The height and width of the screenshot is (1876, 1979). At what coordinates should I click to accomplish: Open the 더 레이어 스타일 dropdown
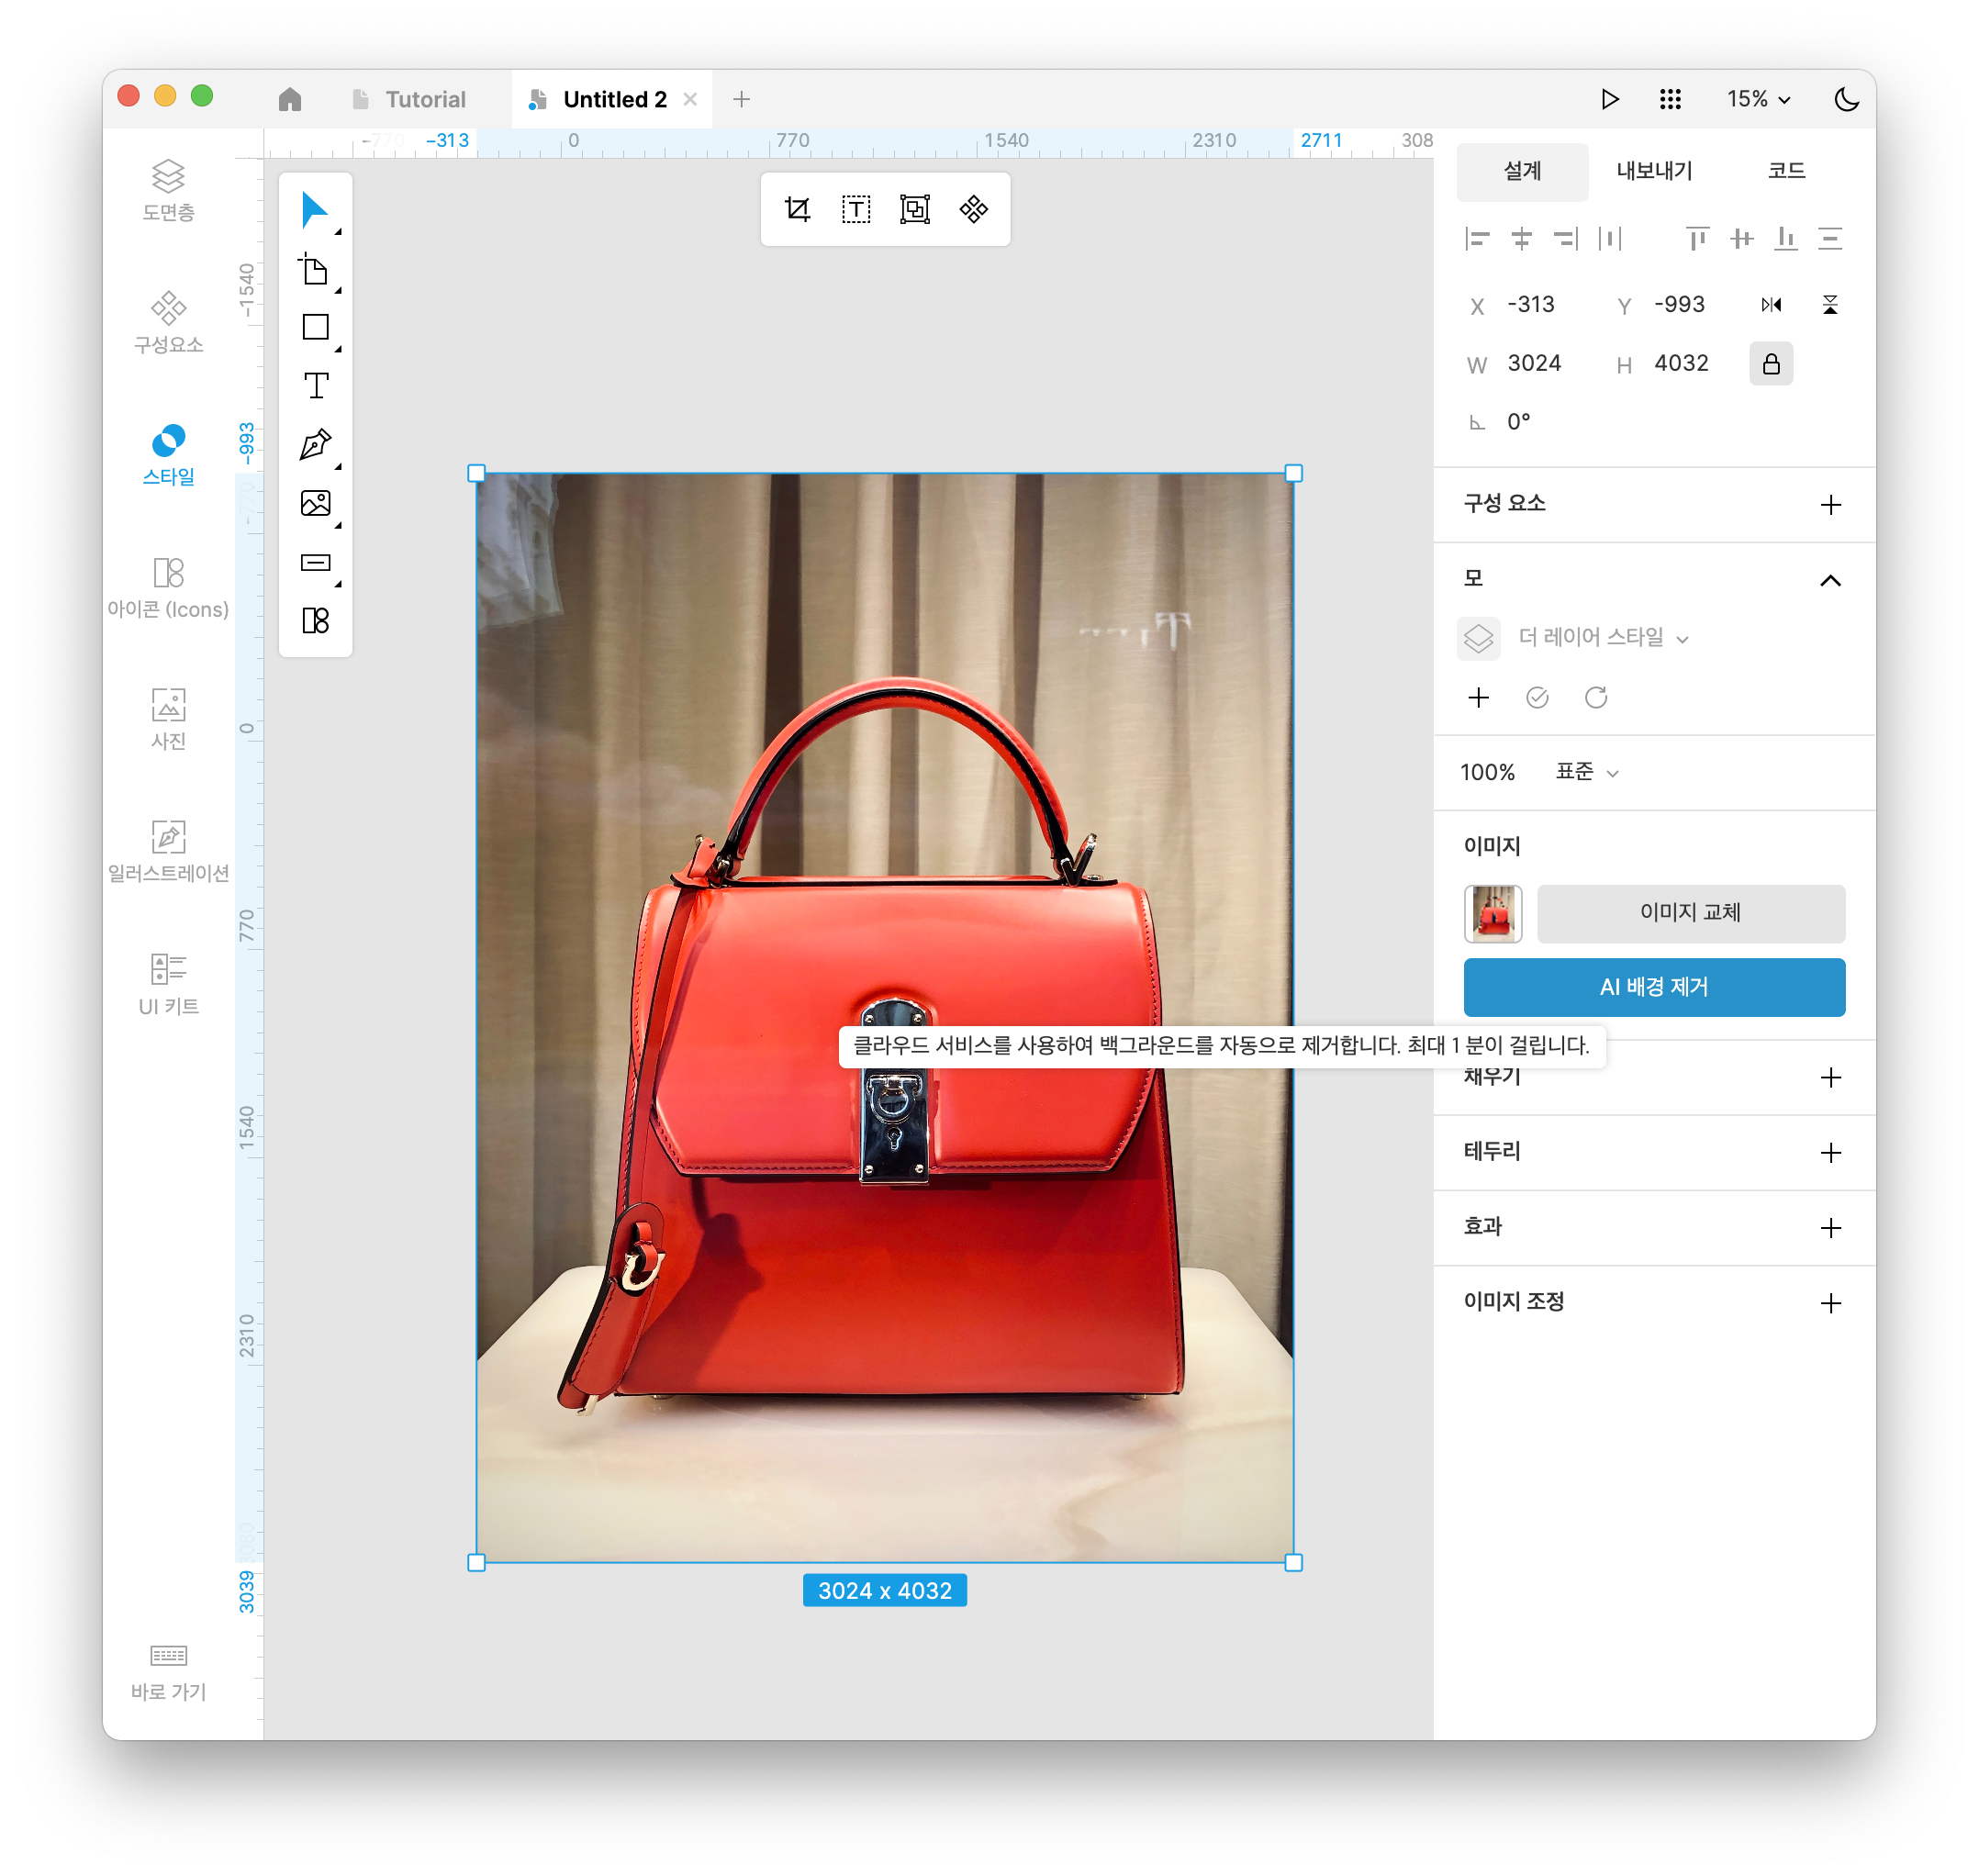click(x=1602, y=637)
